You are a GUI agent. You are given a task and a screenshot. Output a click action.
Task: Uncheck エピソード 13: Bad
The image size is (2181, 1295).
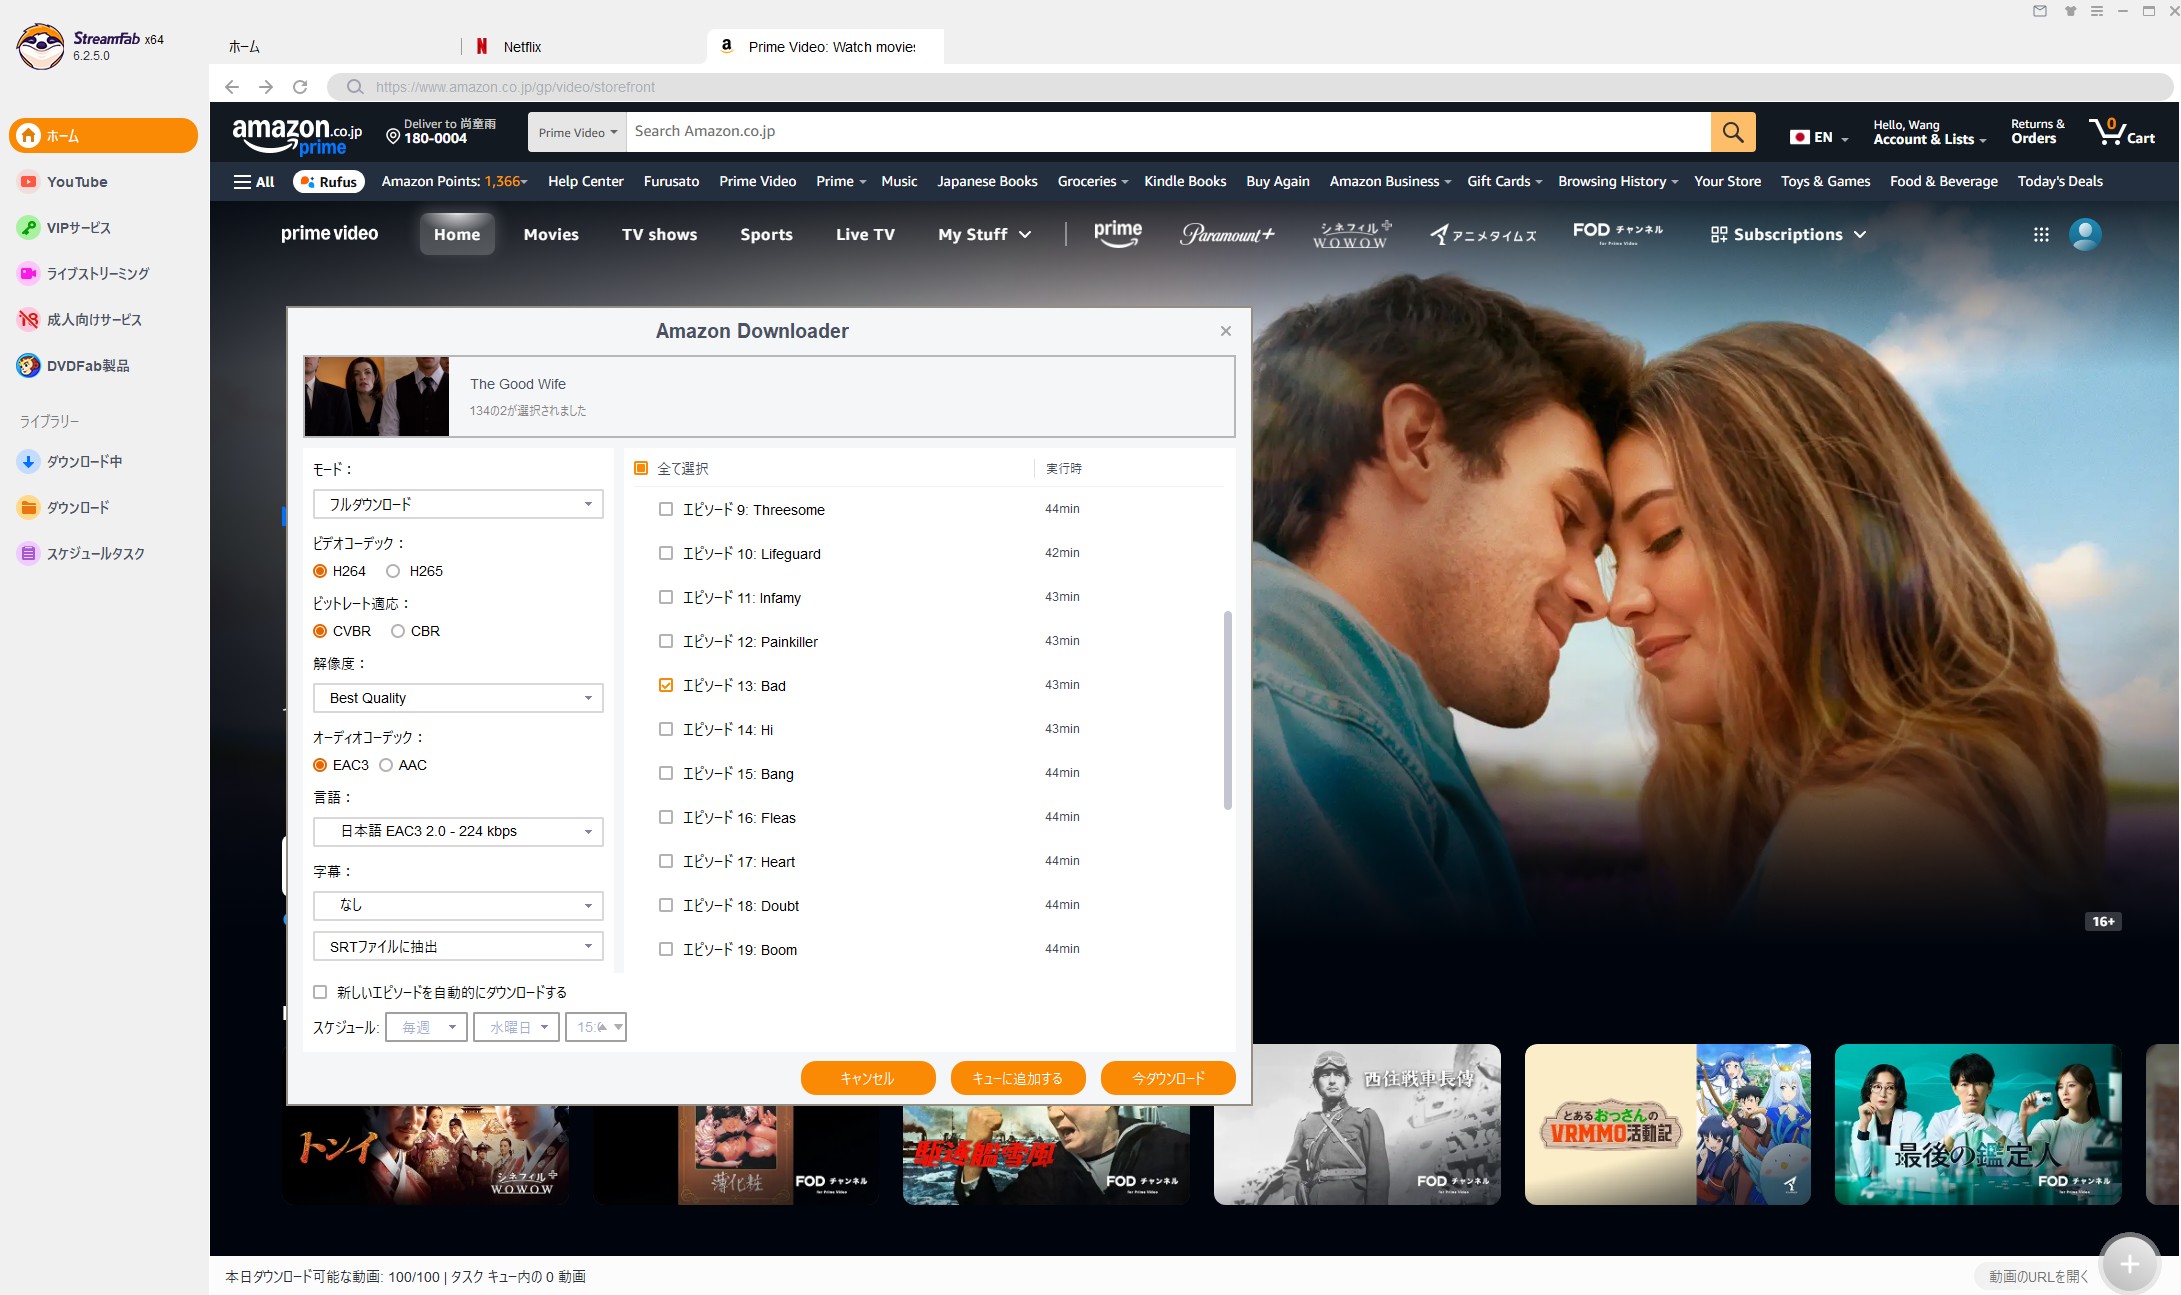coord(666,685)
